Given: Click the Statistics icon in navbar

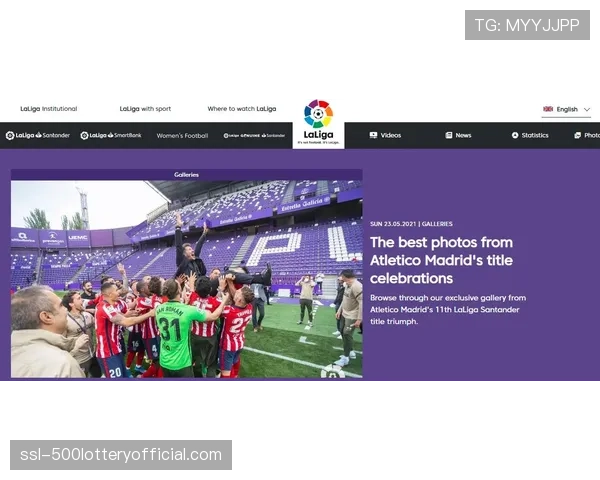Looking at the screenshot, I should [515, 135].
